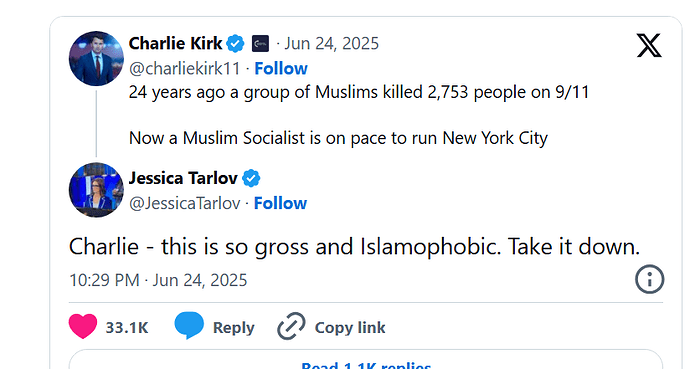
Task: Click the chain copy link icon
Action: 291,326
